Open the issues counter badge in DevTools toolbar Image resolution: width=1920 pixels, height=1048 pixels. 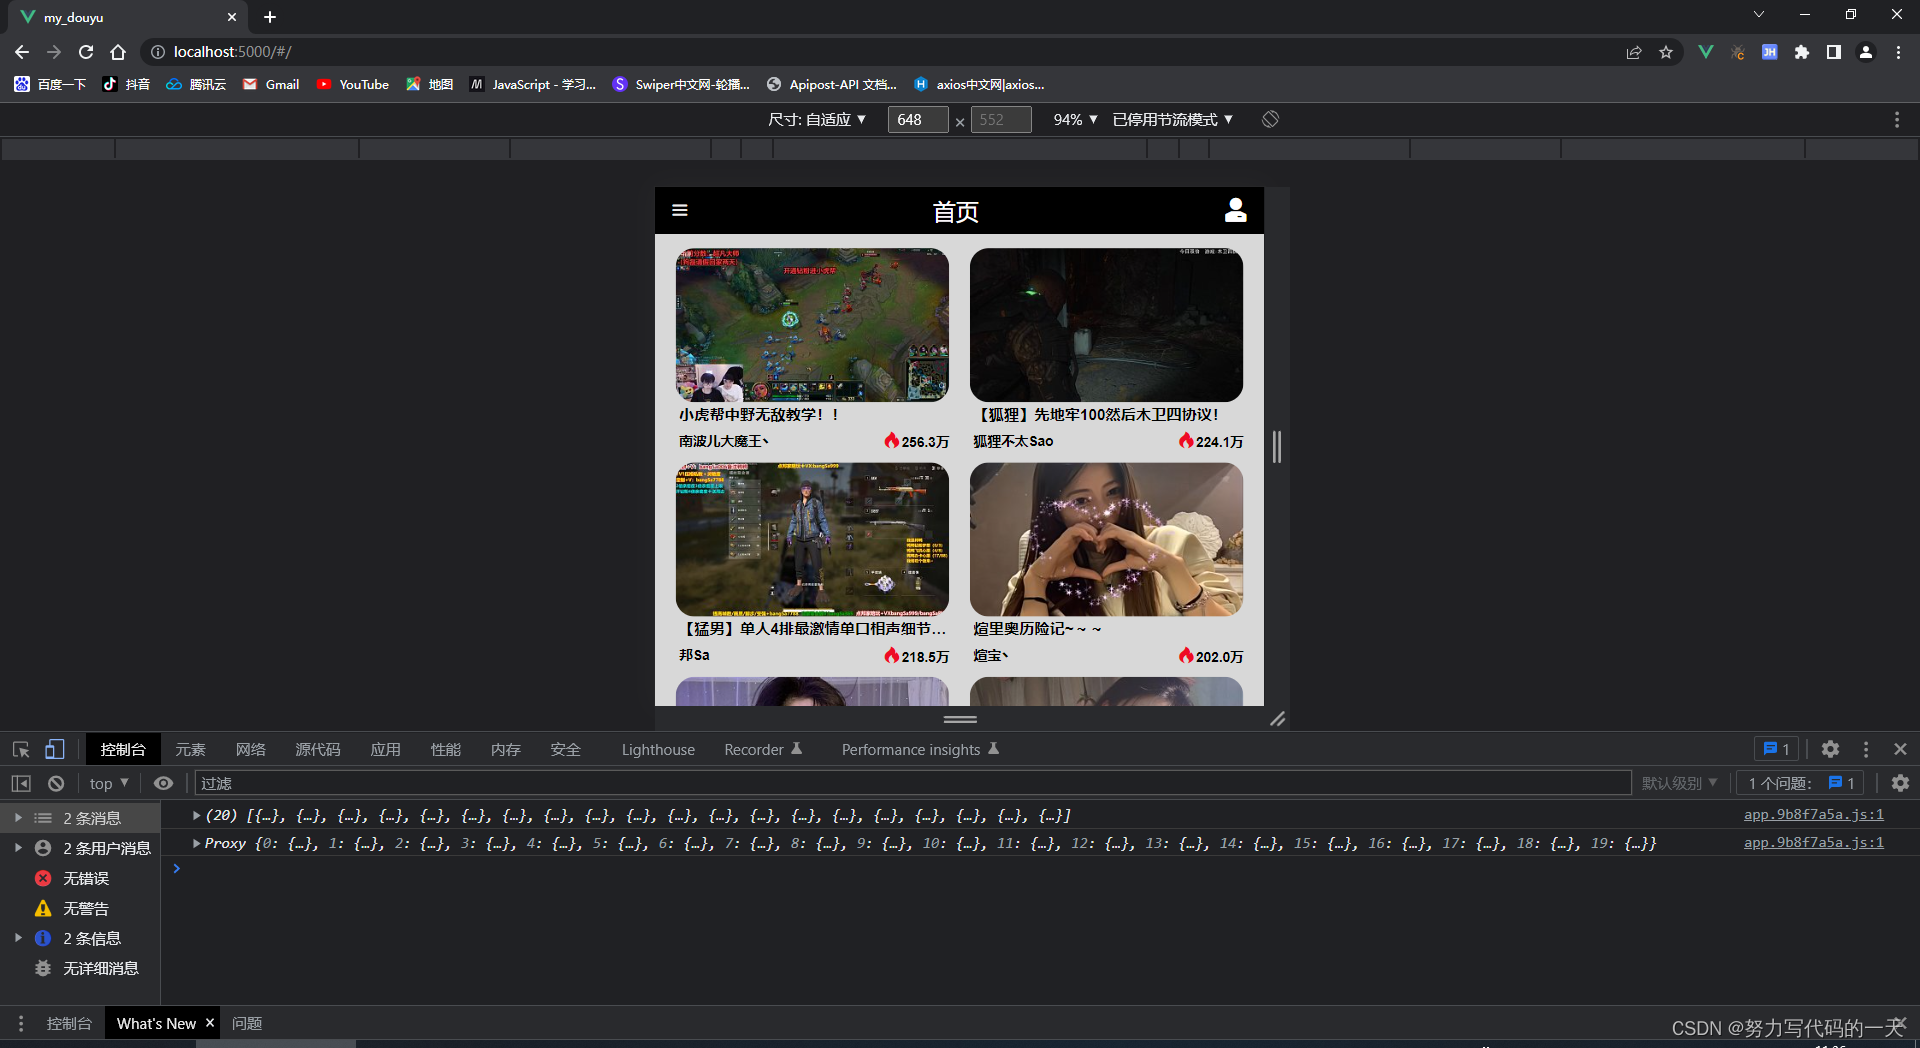click(x=1777, y=749)
